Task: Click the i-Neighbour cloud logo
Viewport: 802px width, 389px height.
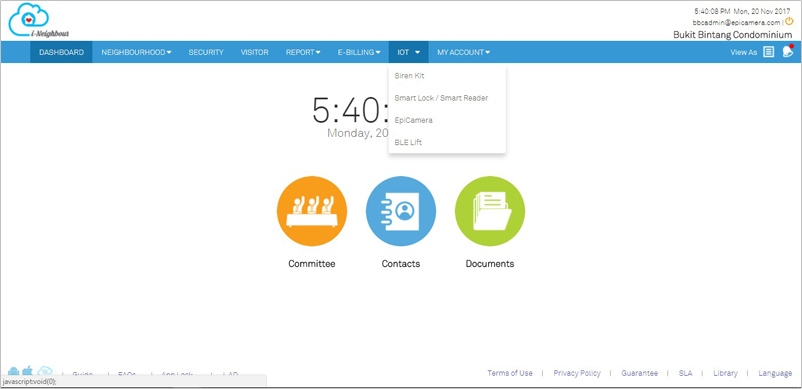Action: click(38, 20)
